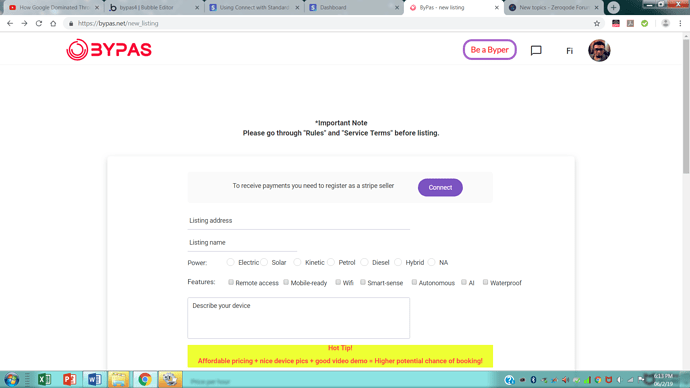Check the AI feature checkbox
Viewport: 690px width, 388px height.
coord(464,282)
